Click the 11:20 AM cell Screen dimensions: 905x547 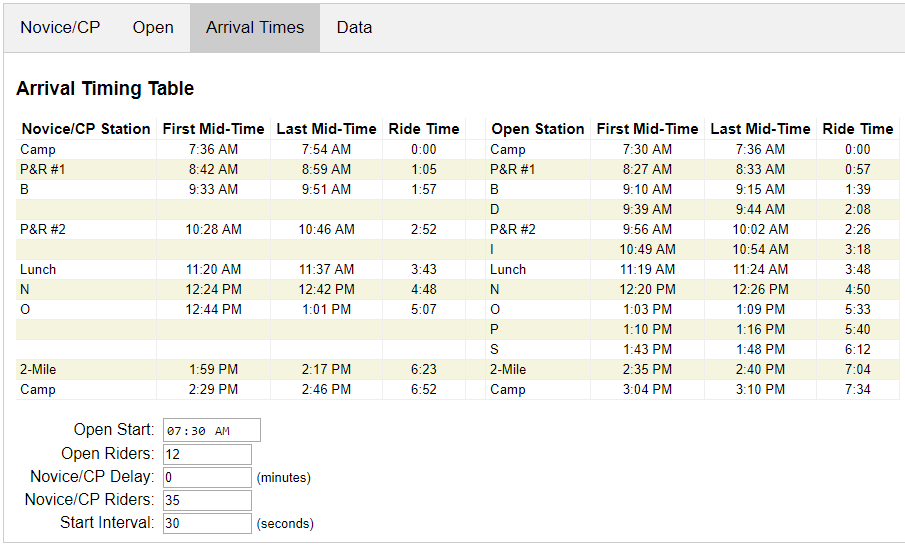pyautogui.click(x=214, y=269)
